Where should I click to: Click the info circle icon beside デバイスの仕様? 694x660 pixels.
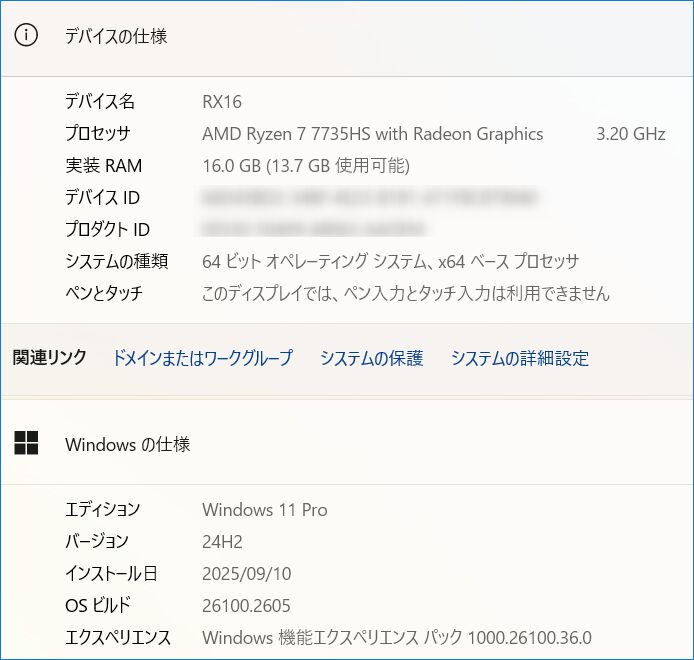pyautogui.click(x=26, y=35)
